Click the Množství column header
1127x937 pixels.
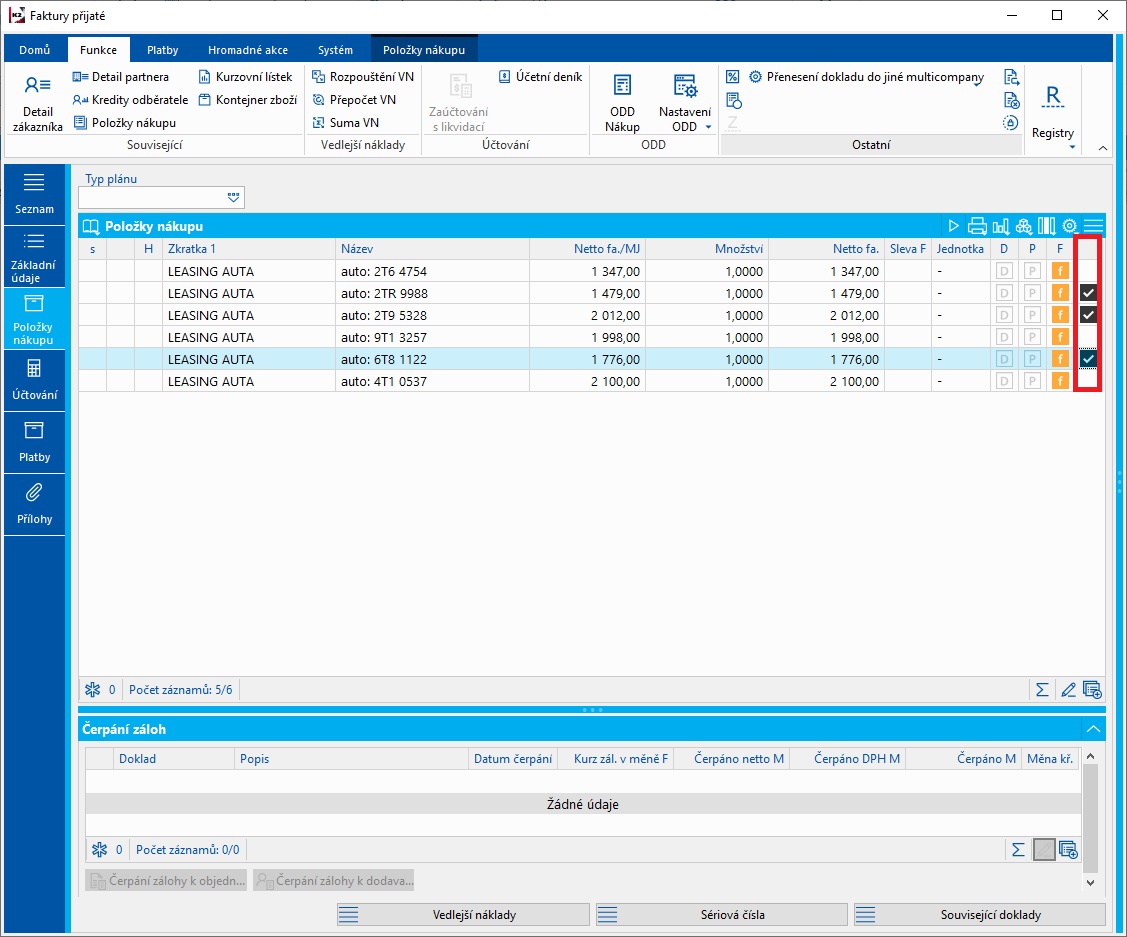(707, 249)
